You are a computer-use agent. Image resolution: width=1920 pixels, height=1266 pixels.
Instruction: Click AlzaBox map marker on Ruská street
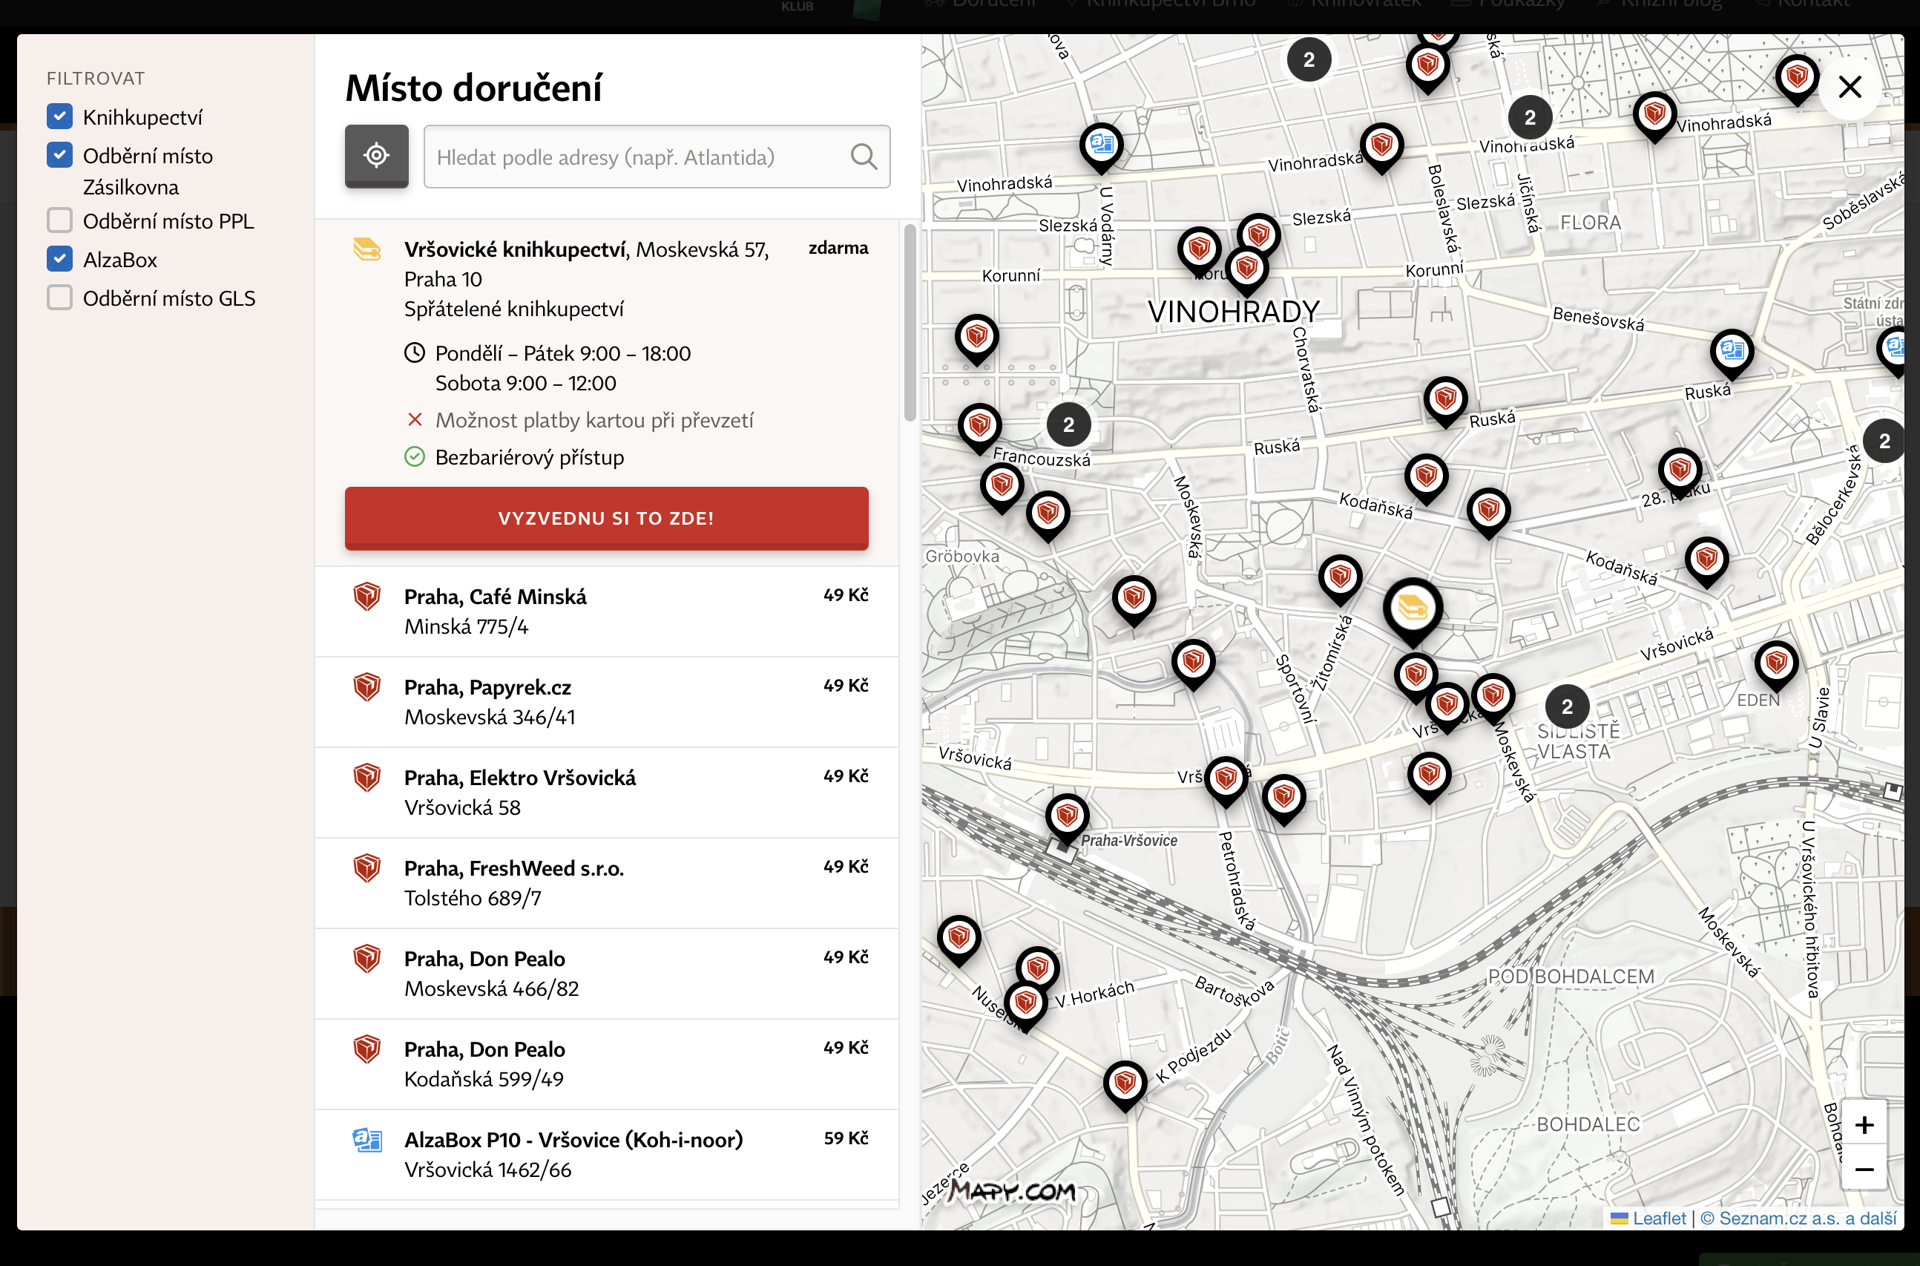tap(1732, 354)
